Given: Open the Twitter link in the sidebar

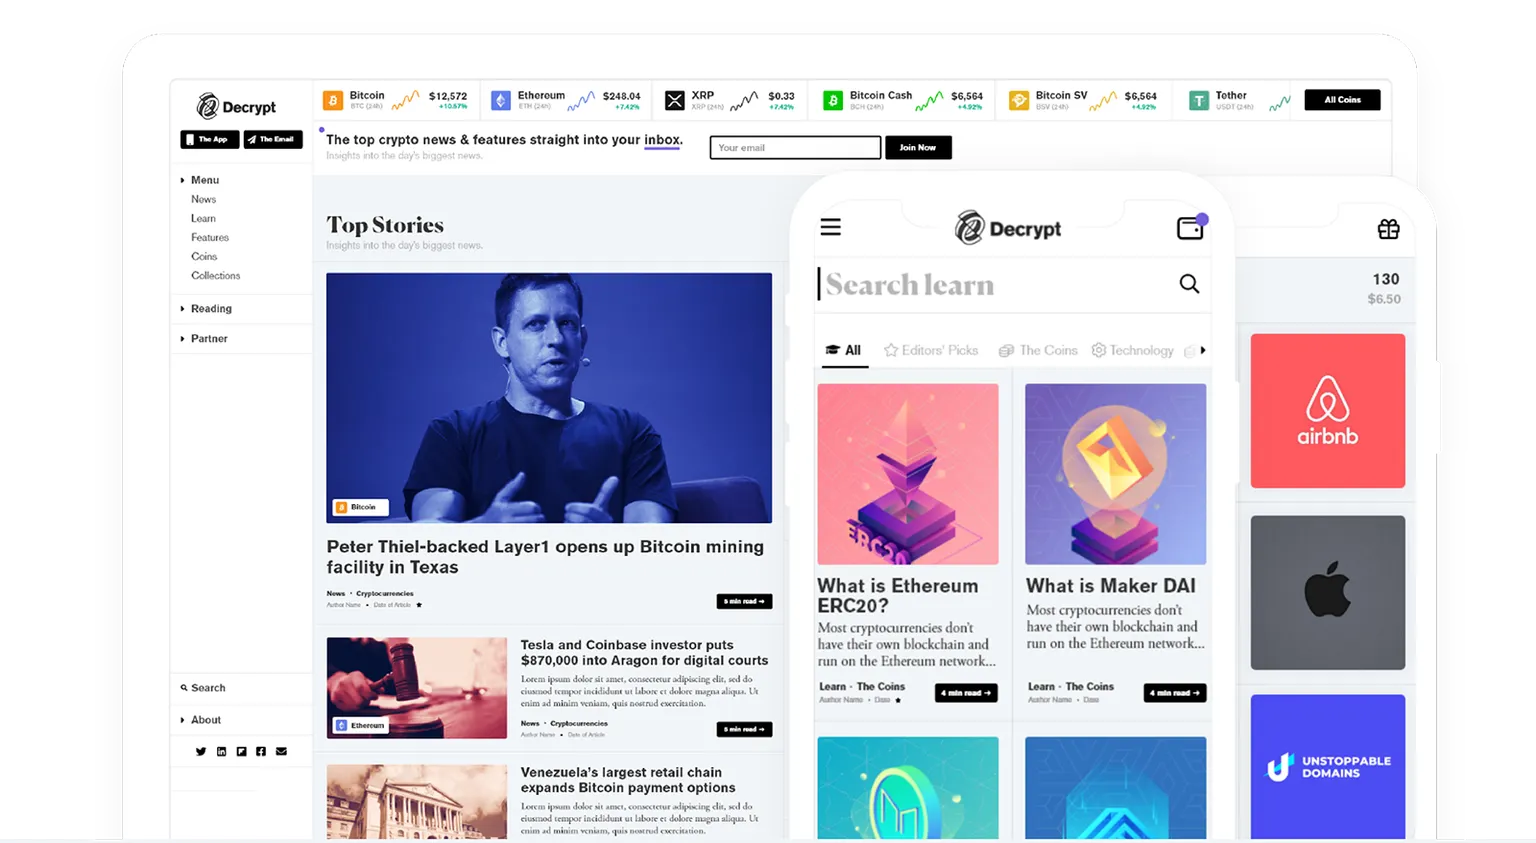Looking at the screenshot, I should pyautogui.click(x=201, y=751).
